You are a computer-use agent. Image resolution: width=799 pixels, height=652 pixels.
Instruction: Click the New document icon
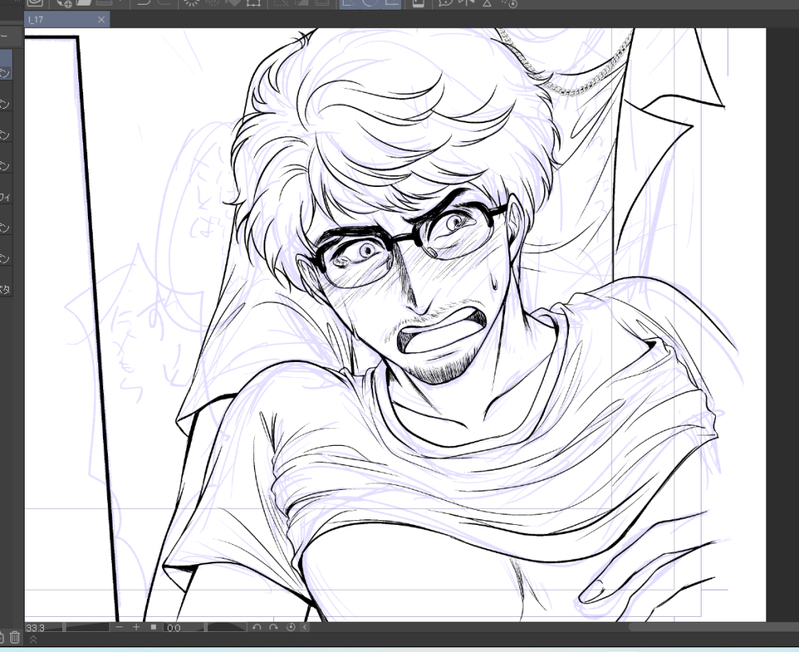tap(64, 3)
